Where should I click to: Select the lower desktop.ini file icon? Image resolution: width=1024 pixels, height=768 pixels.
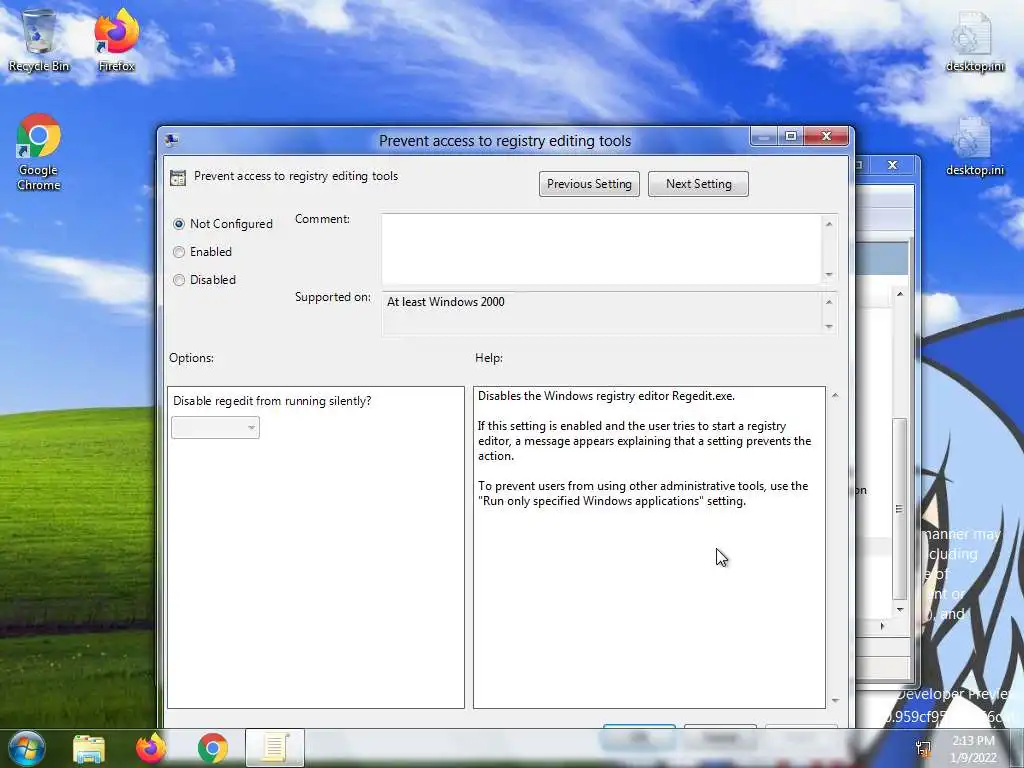tap(974, 146)
